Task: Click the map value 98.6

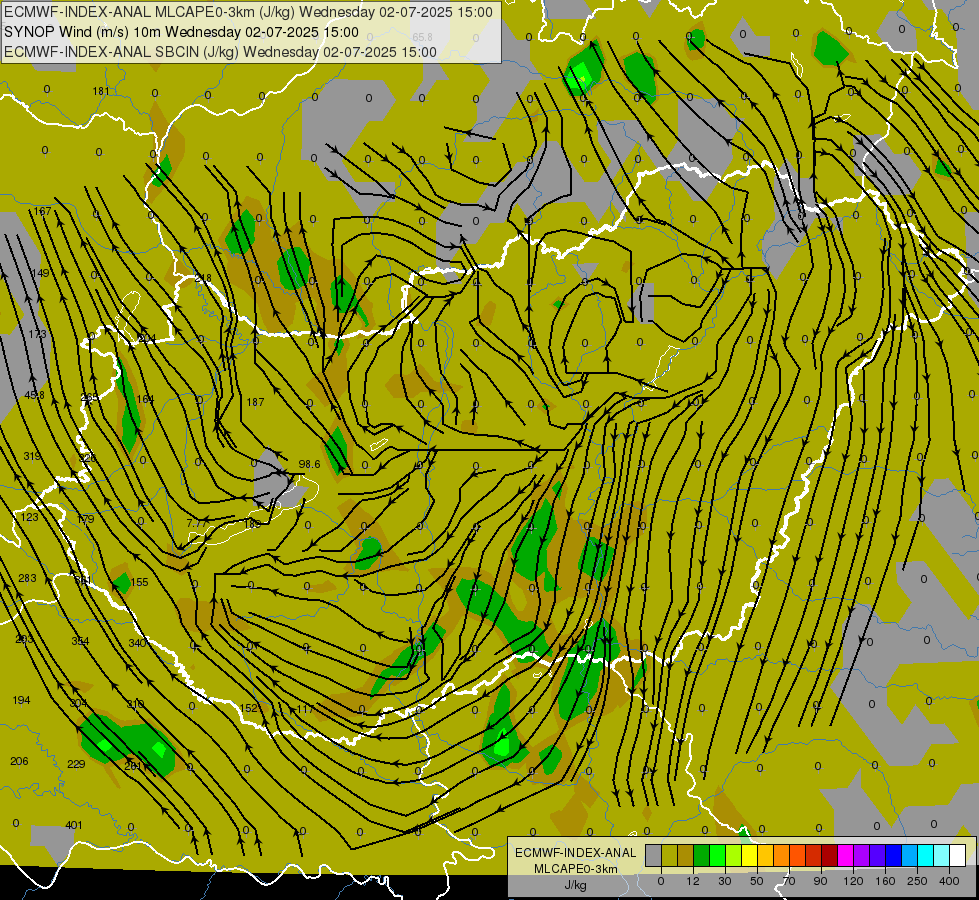Action: (310, 464)
